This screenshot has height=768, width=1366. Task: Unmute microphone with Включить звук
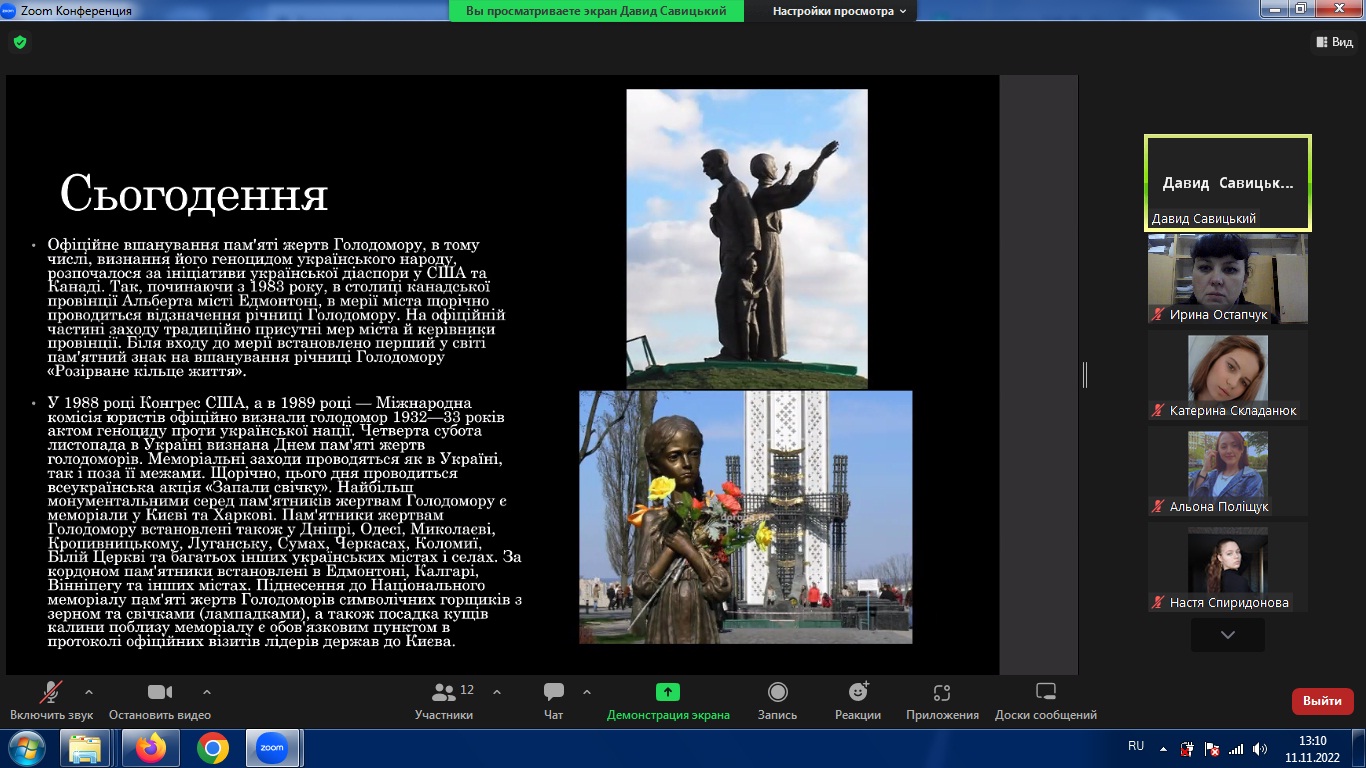51,701
